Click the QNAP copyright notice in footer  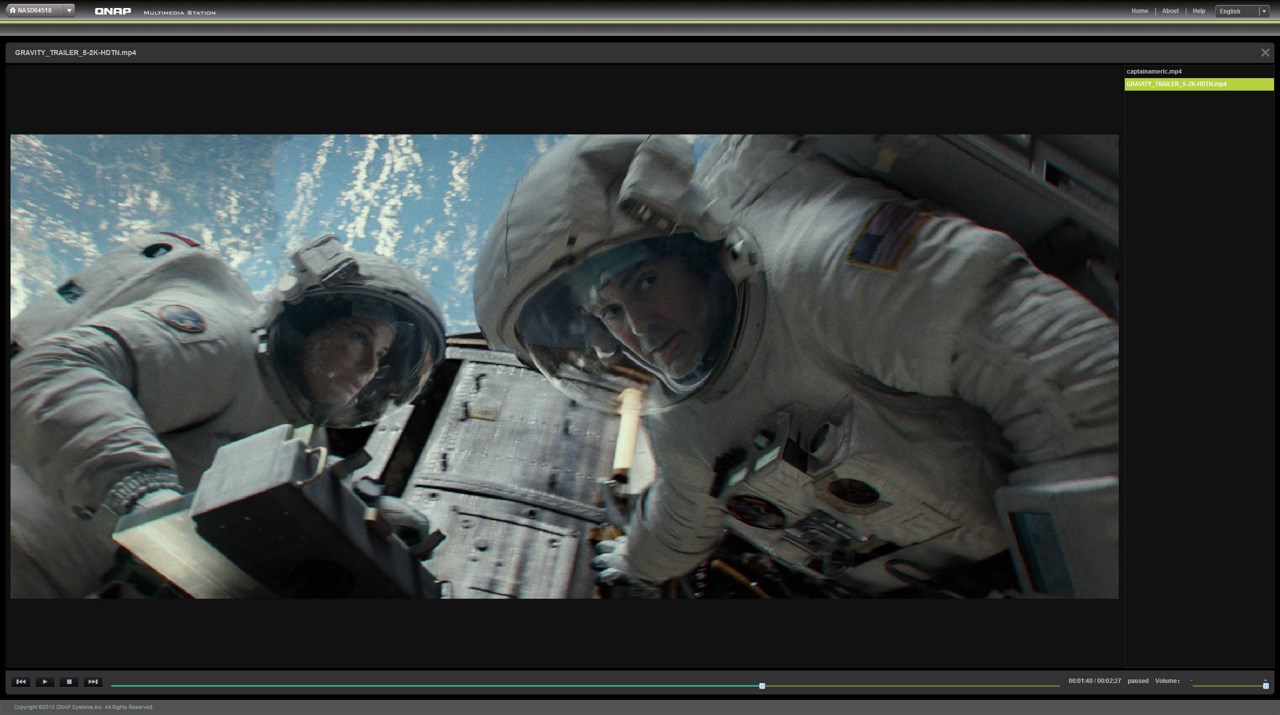pos(83,707)
